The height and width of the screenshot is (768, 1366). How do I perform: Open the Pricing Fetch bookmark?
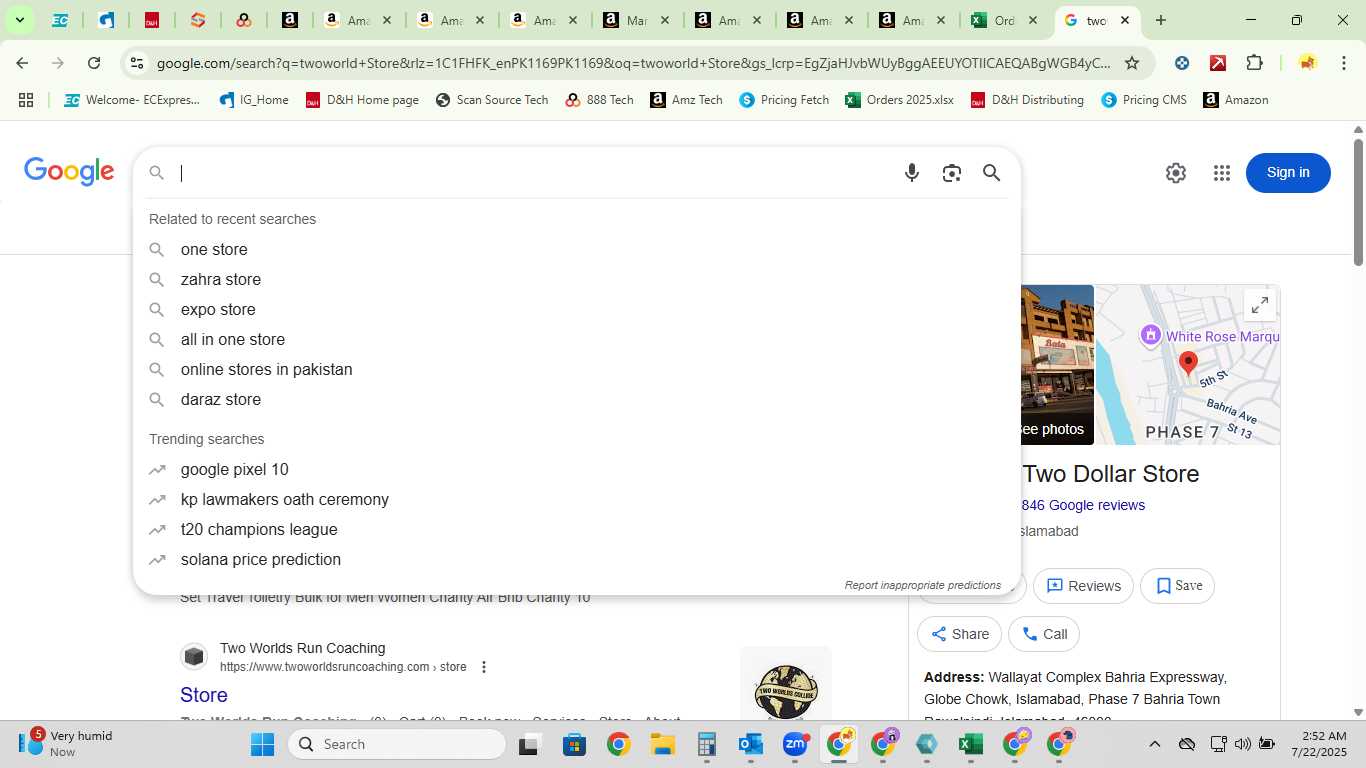pyautogui.click(x=784, y=100)
